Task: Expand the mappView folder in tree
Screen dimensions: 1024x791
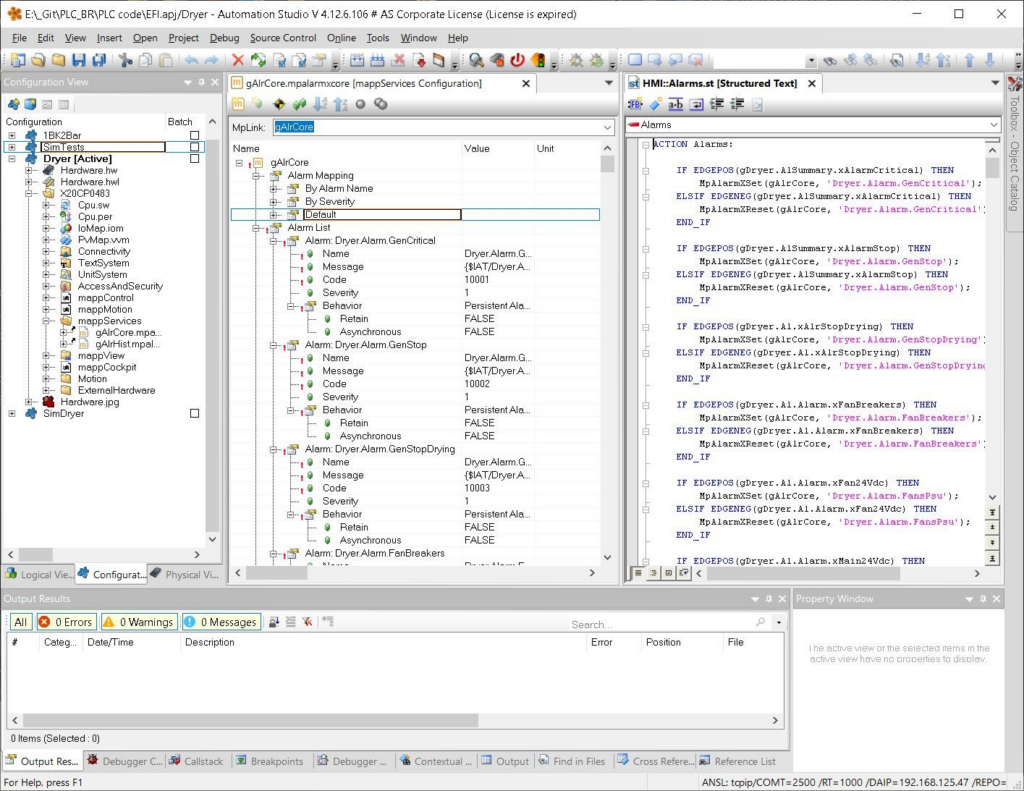Action: [x=47, y=356]
